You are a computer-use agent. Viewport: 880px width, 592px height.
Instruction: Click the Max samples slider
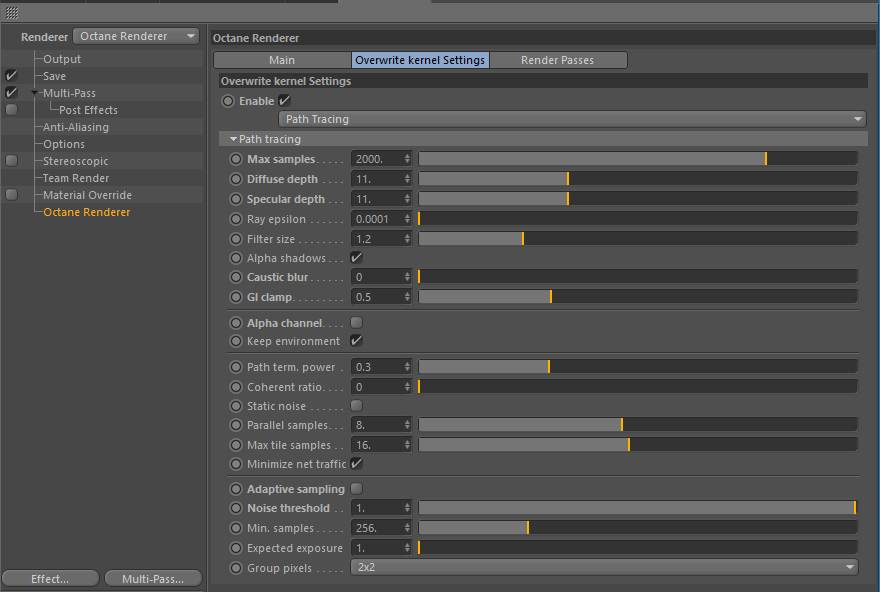coord(638,159)
